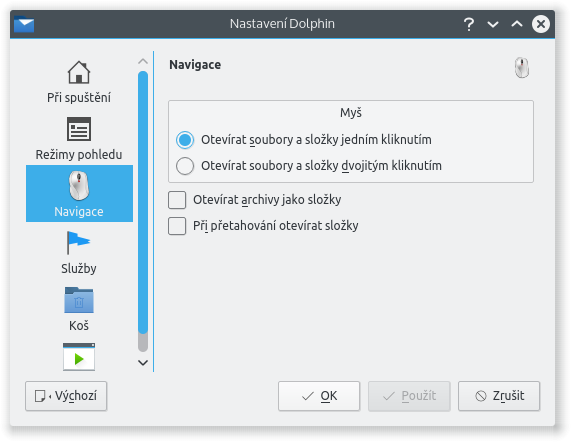
Task: Click the sidebar scroll down arrow
Action: (x=143, y=363)
